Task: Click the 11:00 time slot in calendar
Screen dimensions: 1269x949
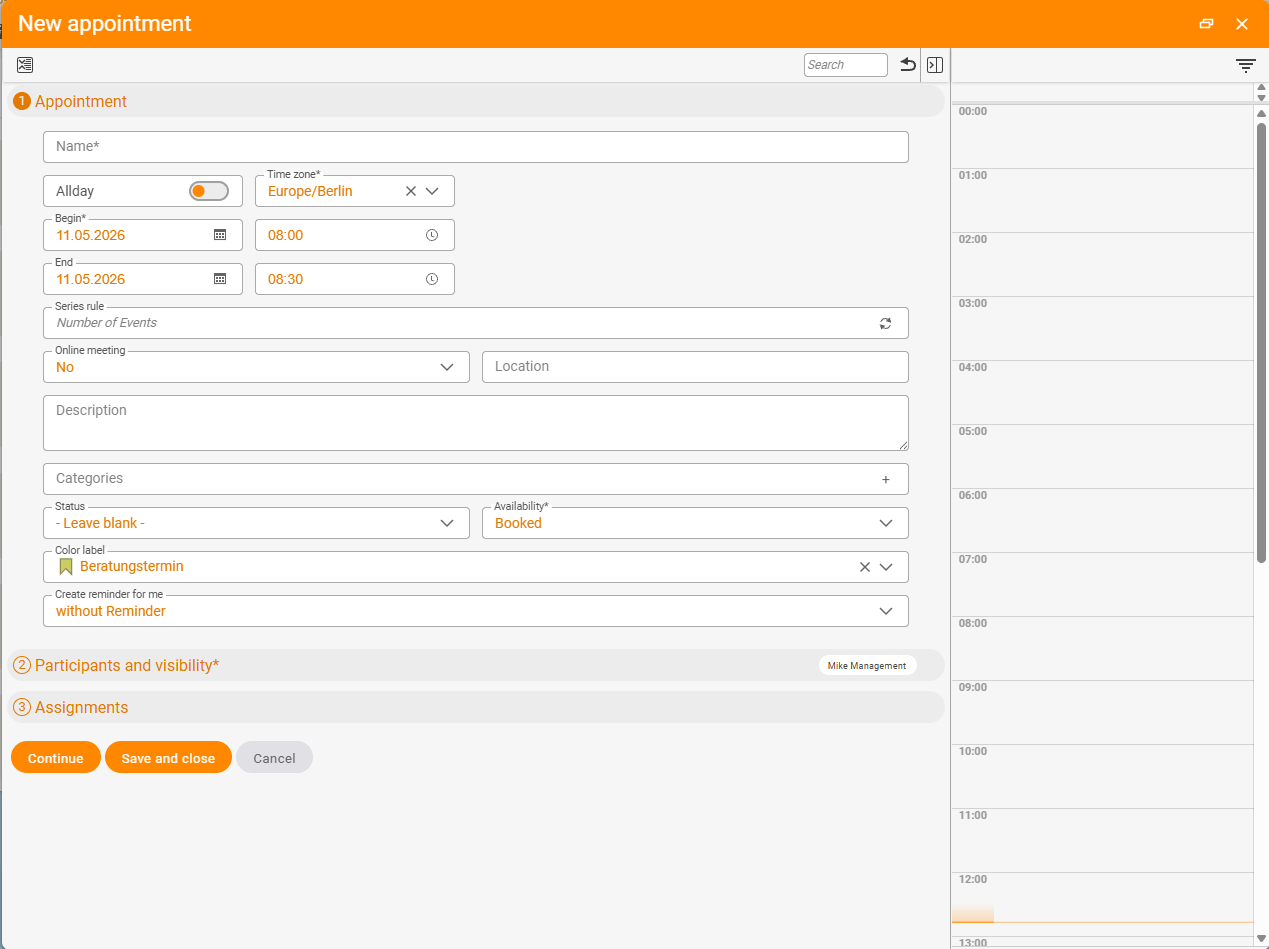Action: click(x=1102, y=840)
